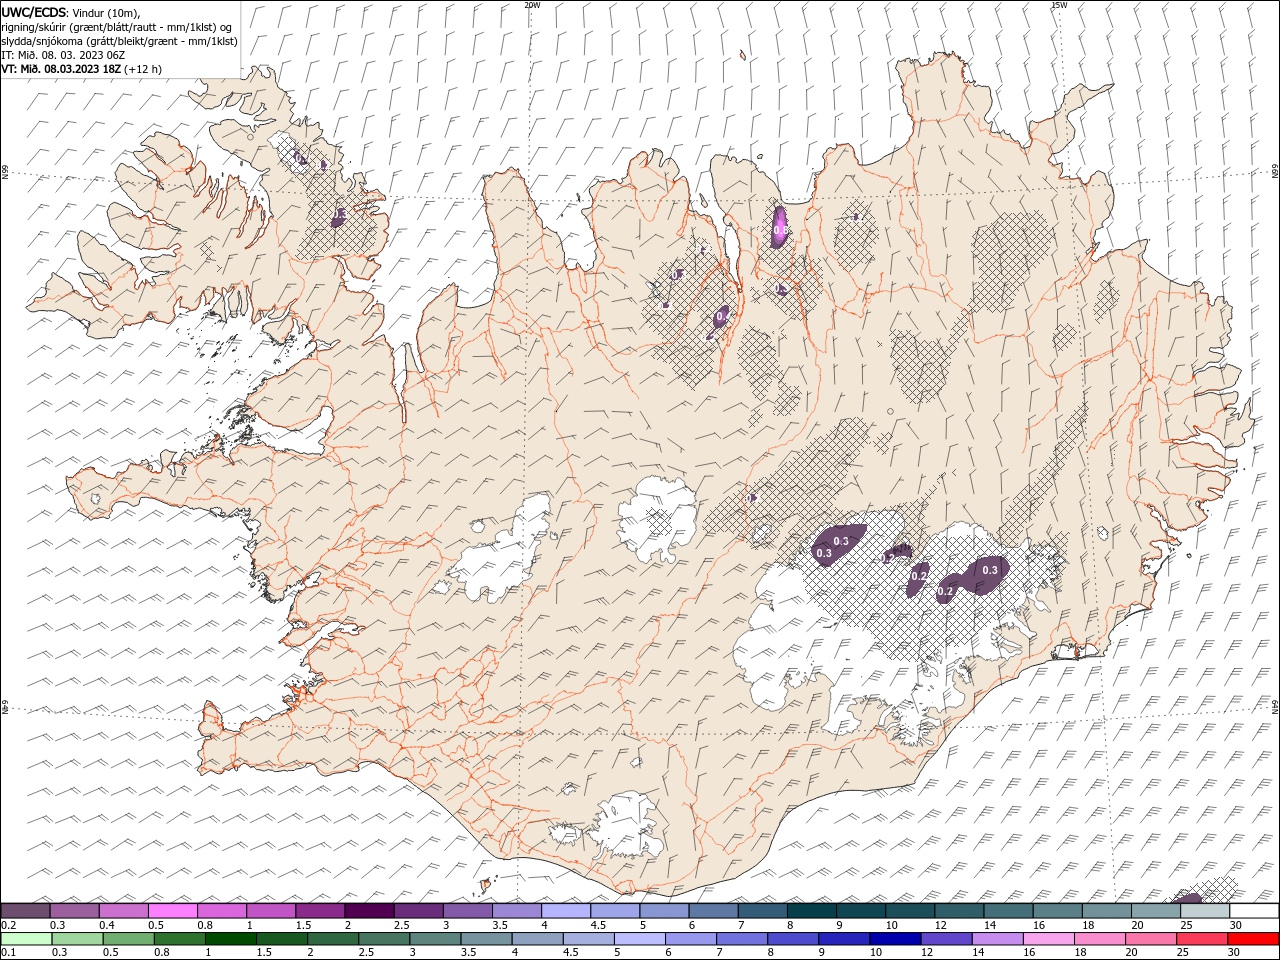Click the 'VT: Mið. 08.03.2023 18Z' valid time line
Viewport: 1280px width, 960px height.
[x=62, y=69]
